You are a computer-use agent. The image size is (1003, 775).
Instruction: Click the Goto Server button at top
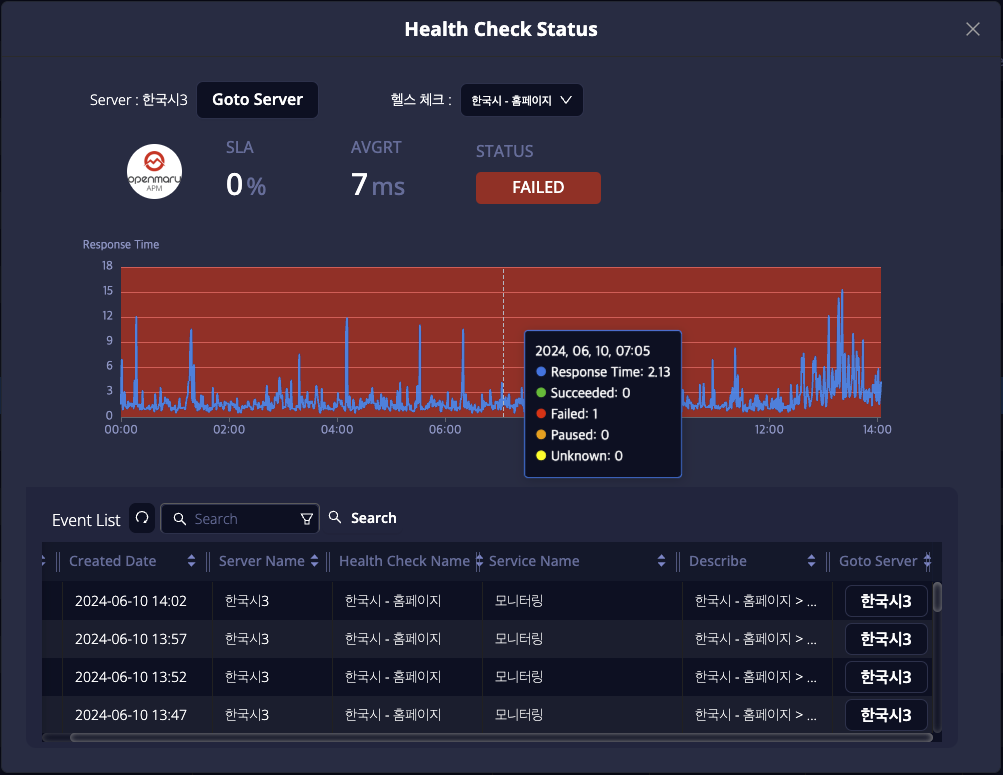pyautogui.click(x=257, y=100)
